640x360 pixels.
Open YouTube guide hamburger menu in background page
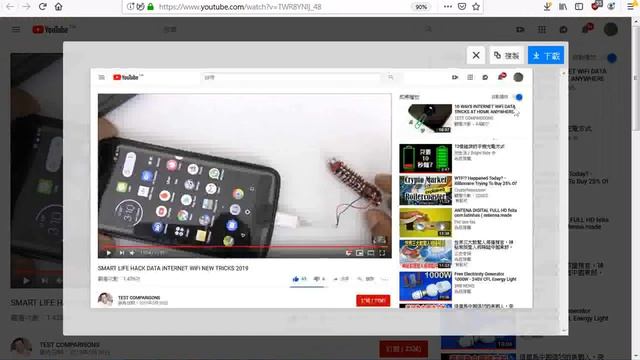pyautogui.click(x=16, y=29)
